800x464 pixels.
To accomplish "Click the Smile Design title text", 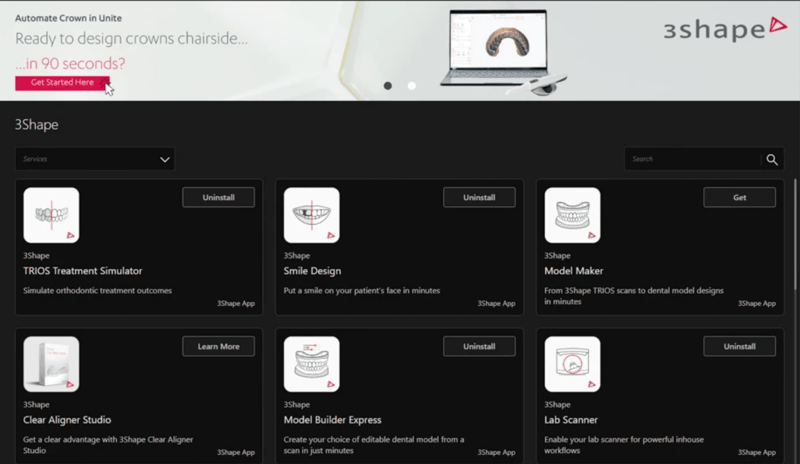I will 312,271.
